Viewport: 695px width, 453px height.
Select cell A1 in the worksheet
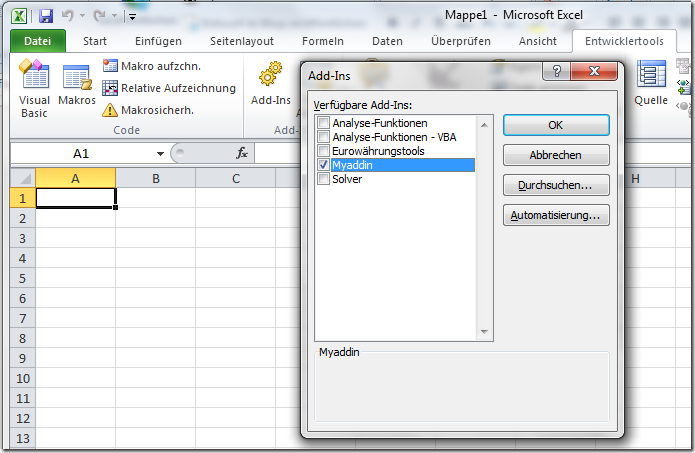point(76,198)
